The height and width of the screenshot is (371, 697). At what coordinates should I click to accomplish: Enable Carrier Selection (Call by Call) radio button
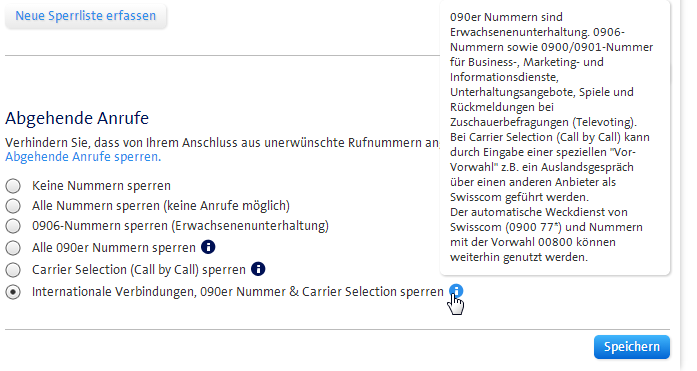13,270
